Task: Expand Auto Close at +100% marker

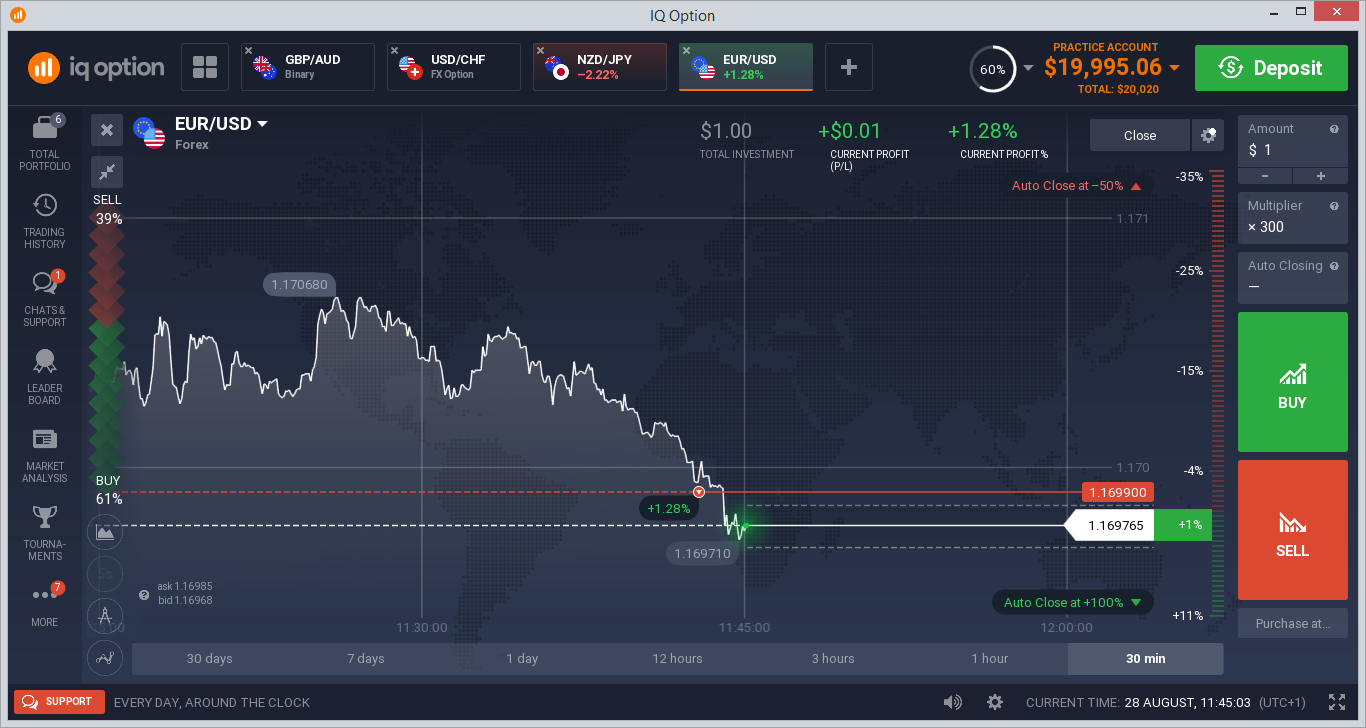Action: [1073, 603]
